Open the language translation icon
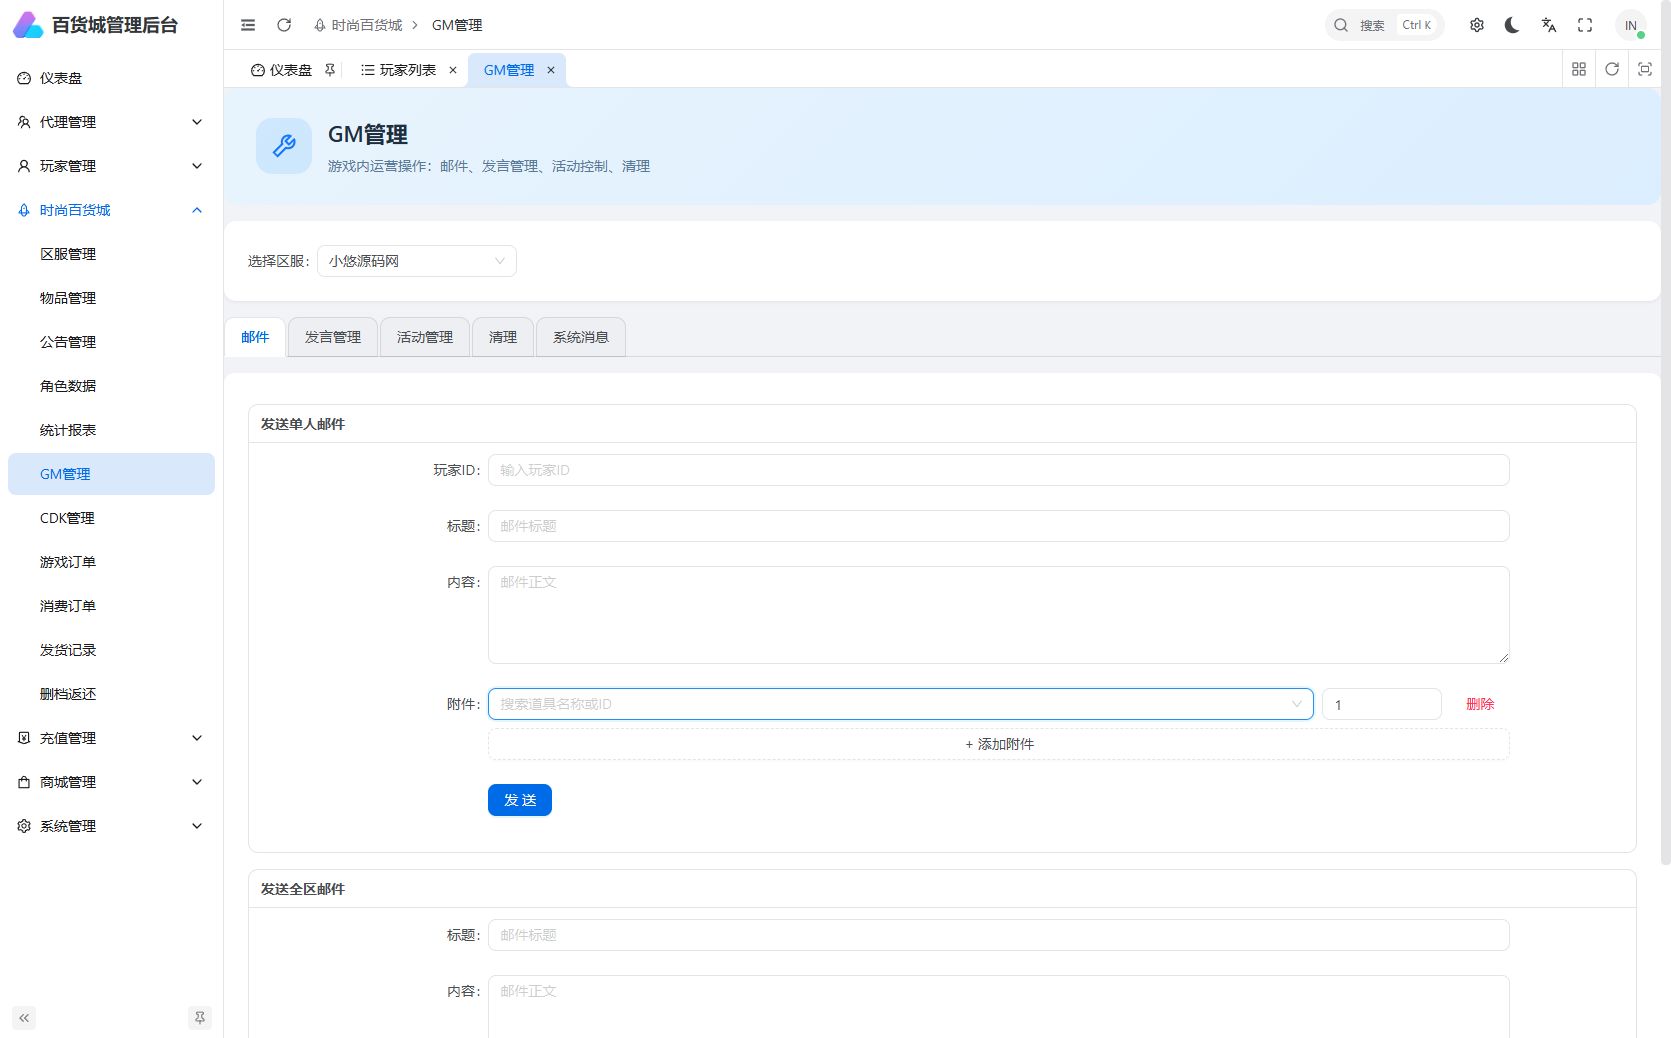 click(x=1549, y=25)
